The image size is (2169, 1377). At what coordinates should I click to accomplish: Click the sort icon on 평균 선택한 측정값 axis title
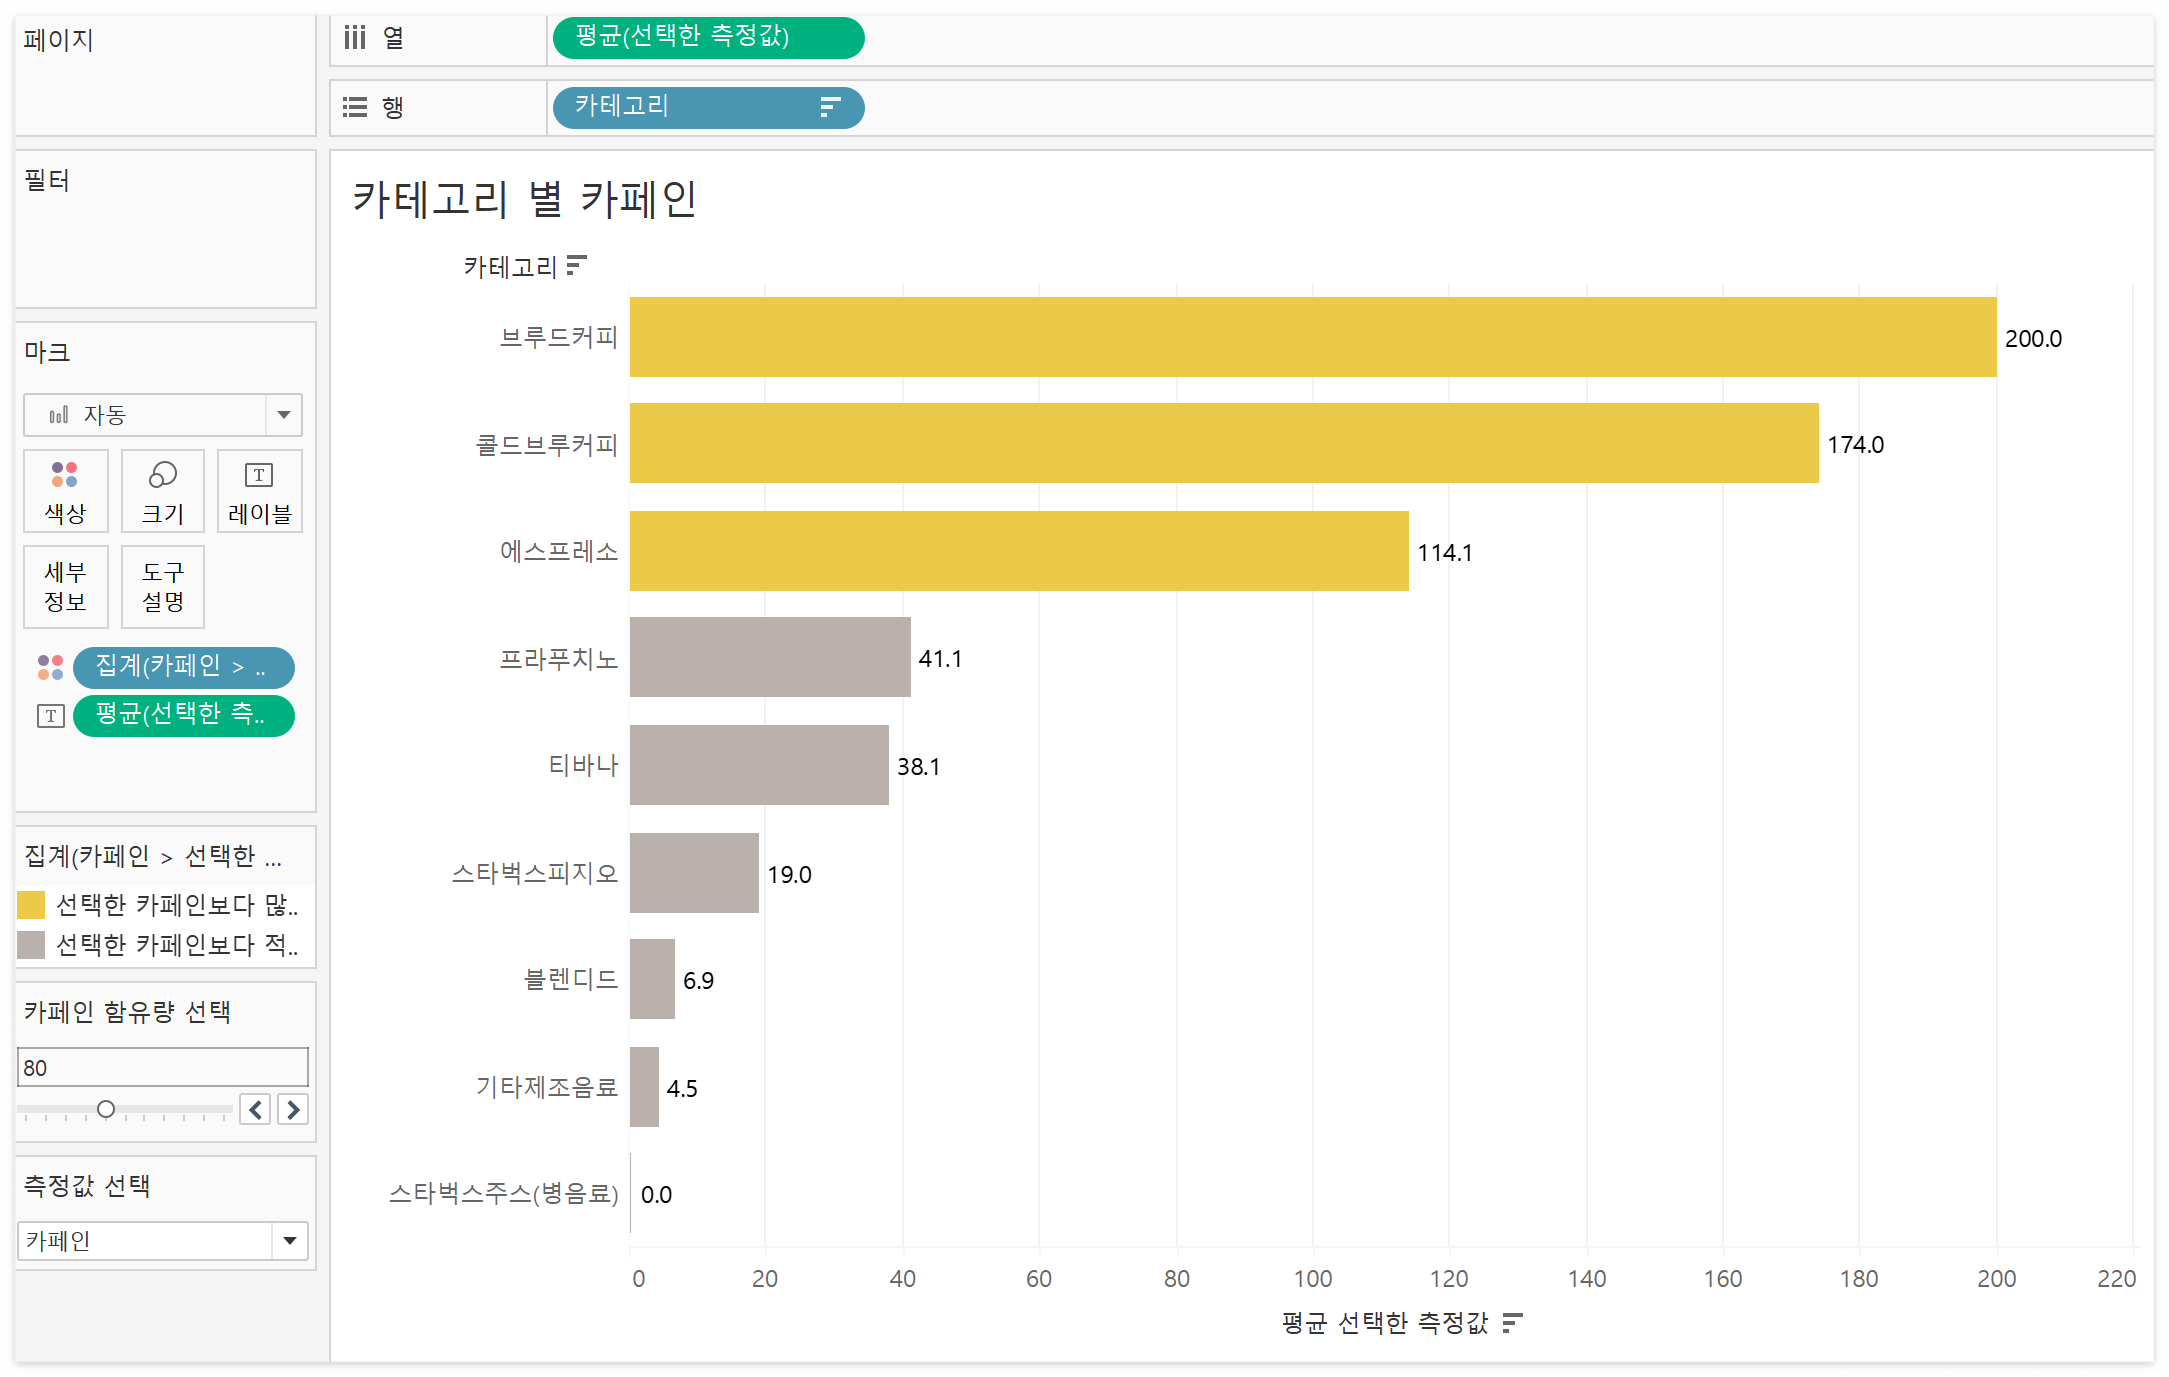point(1512,1323)
